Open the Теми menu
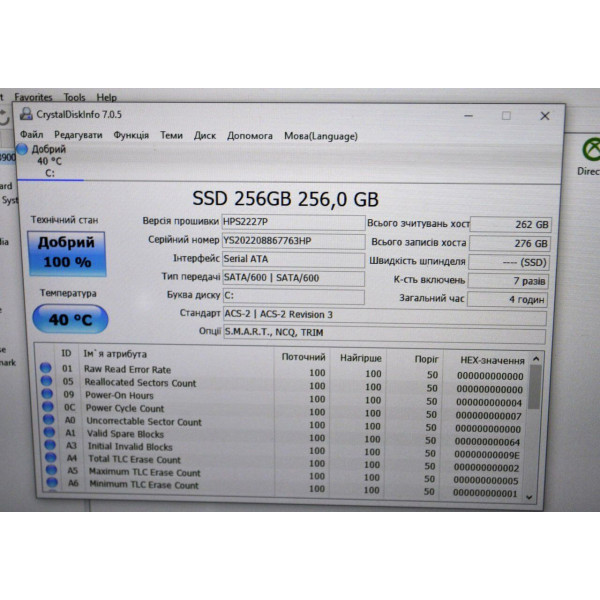 (x=171, y=135)
